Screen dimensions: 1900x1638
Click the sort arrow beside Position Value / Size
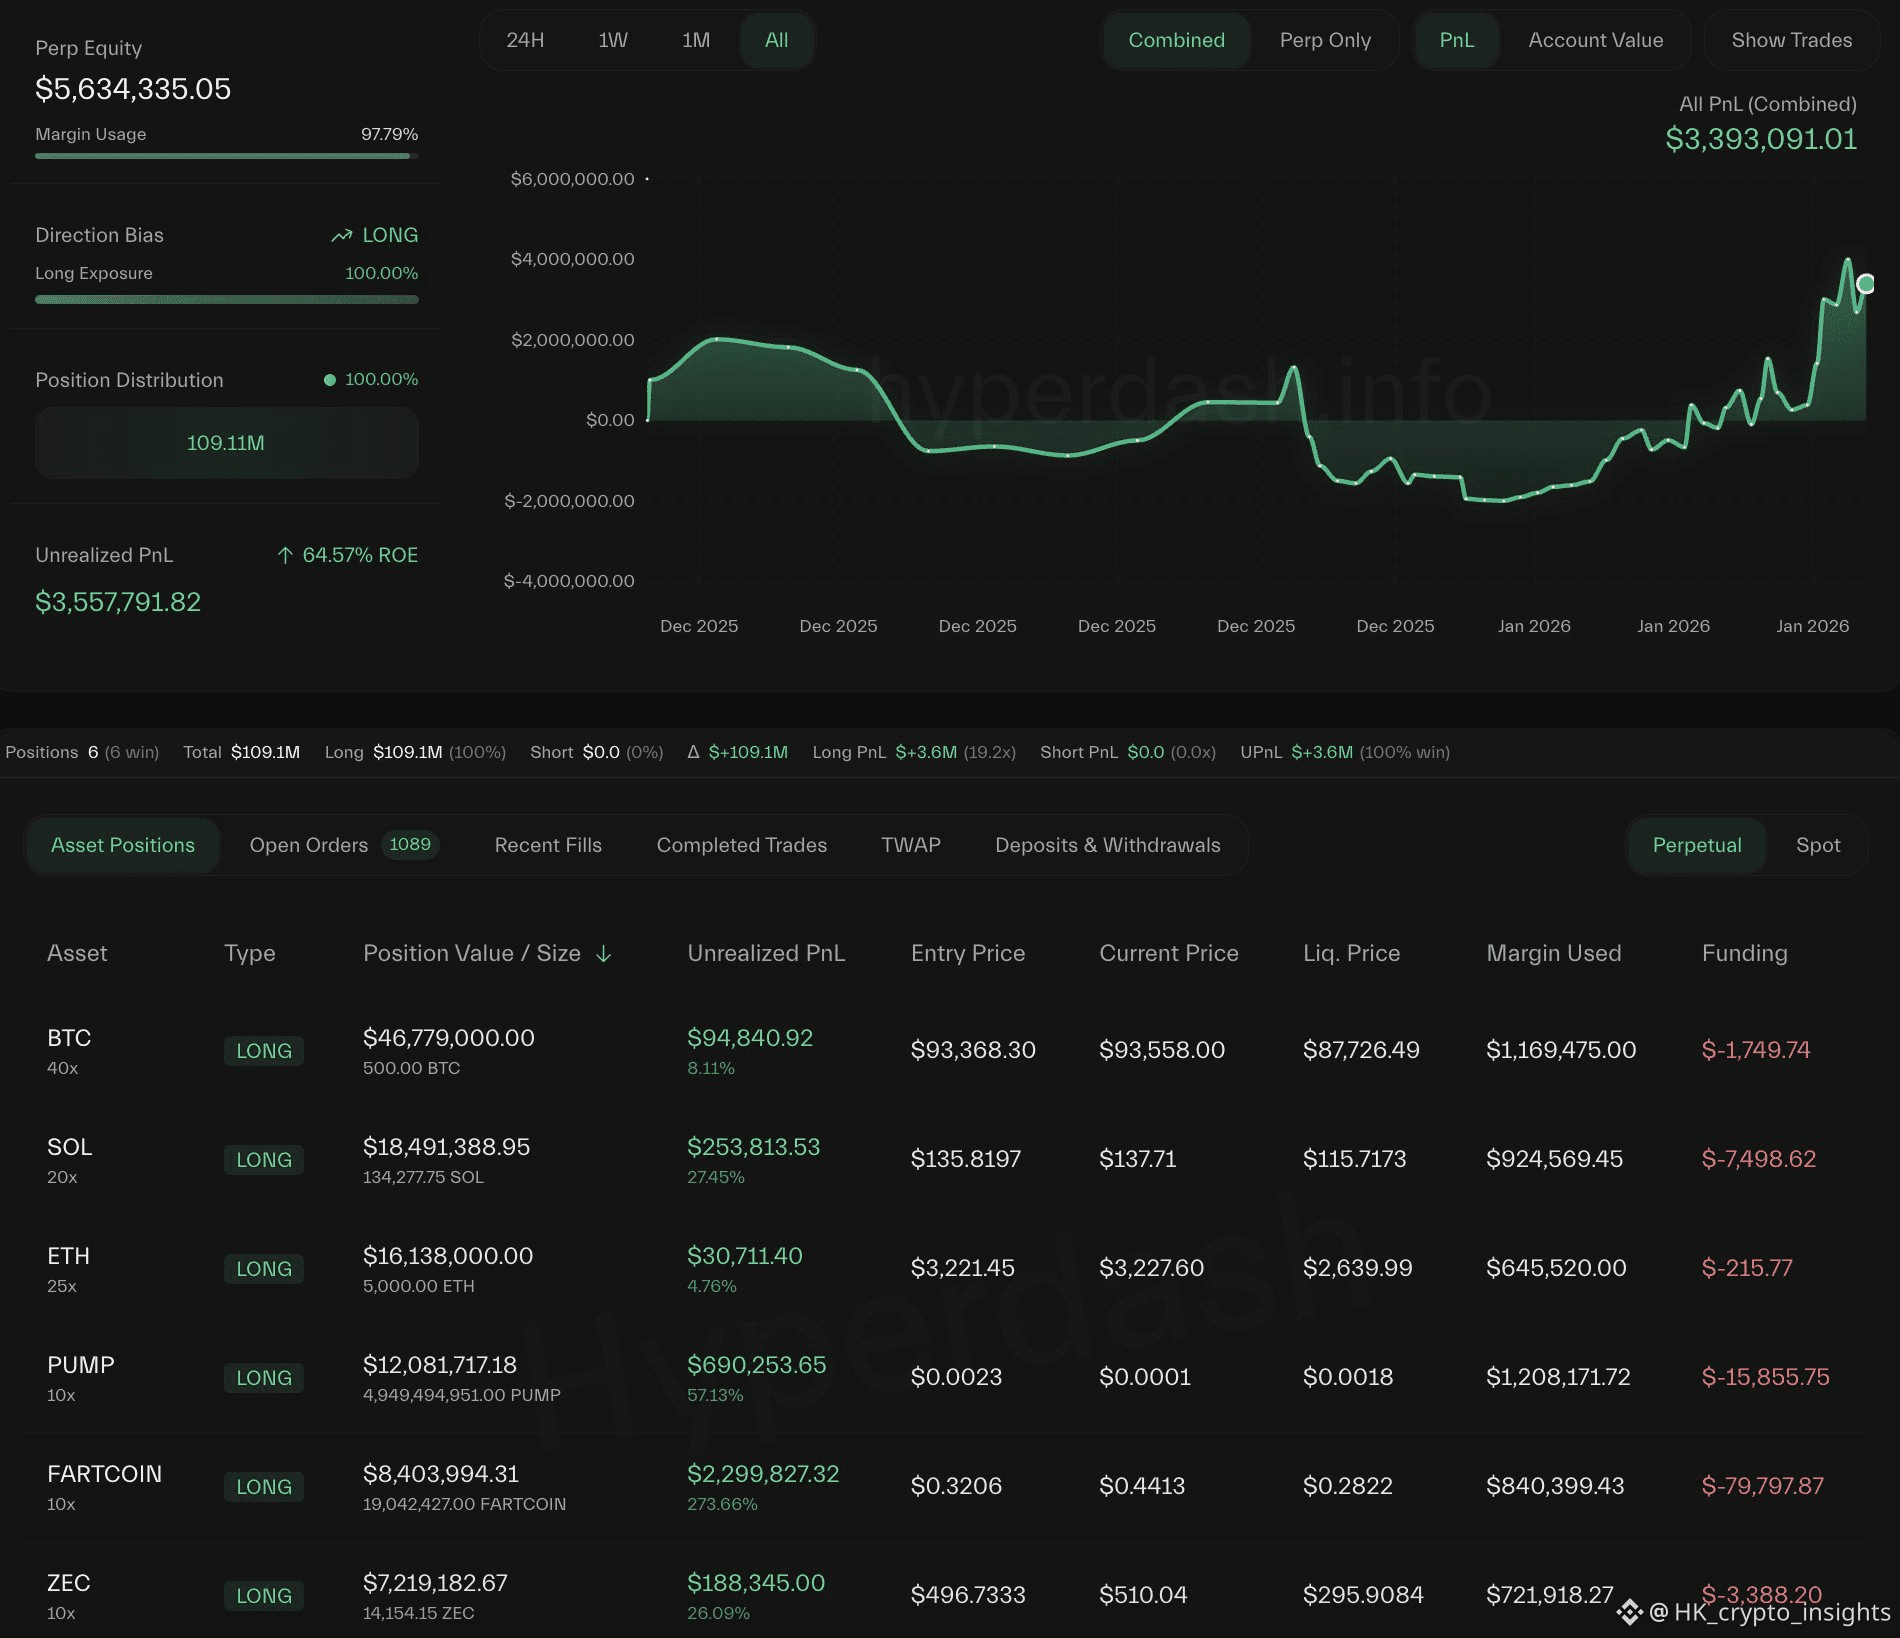[x=603, y=954]
